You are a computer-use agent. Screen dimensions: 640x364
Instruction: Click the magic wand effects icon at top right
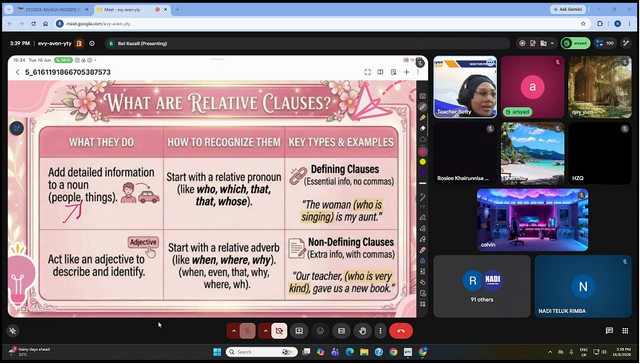[626, 43]
